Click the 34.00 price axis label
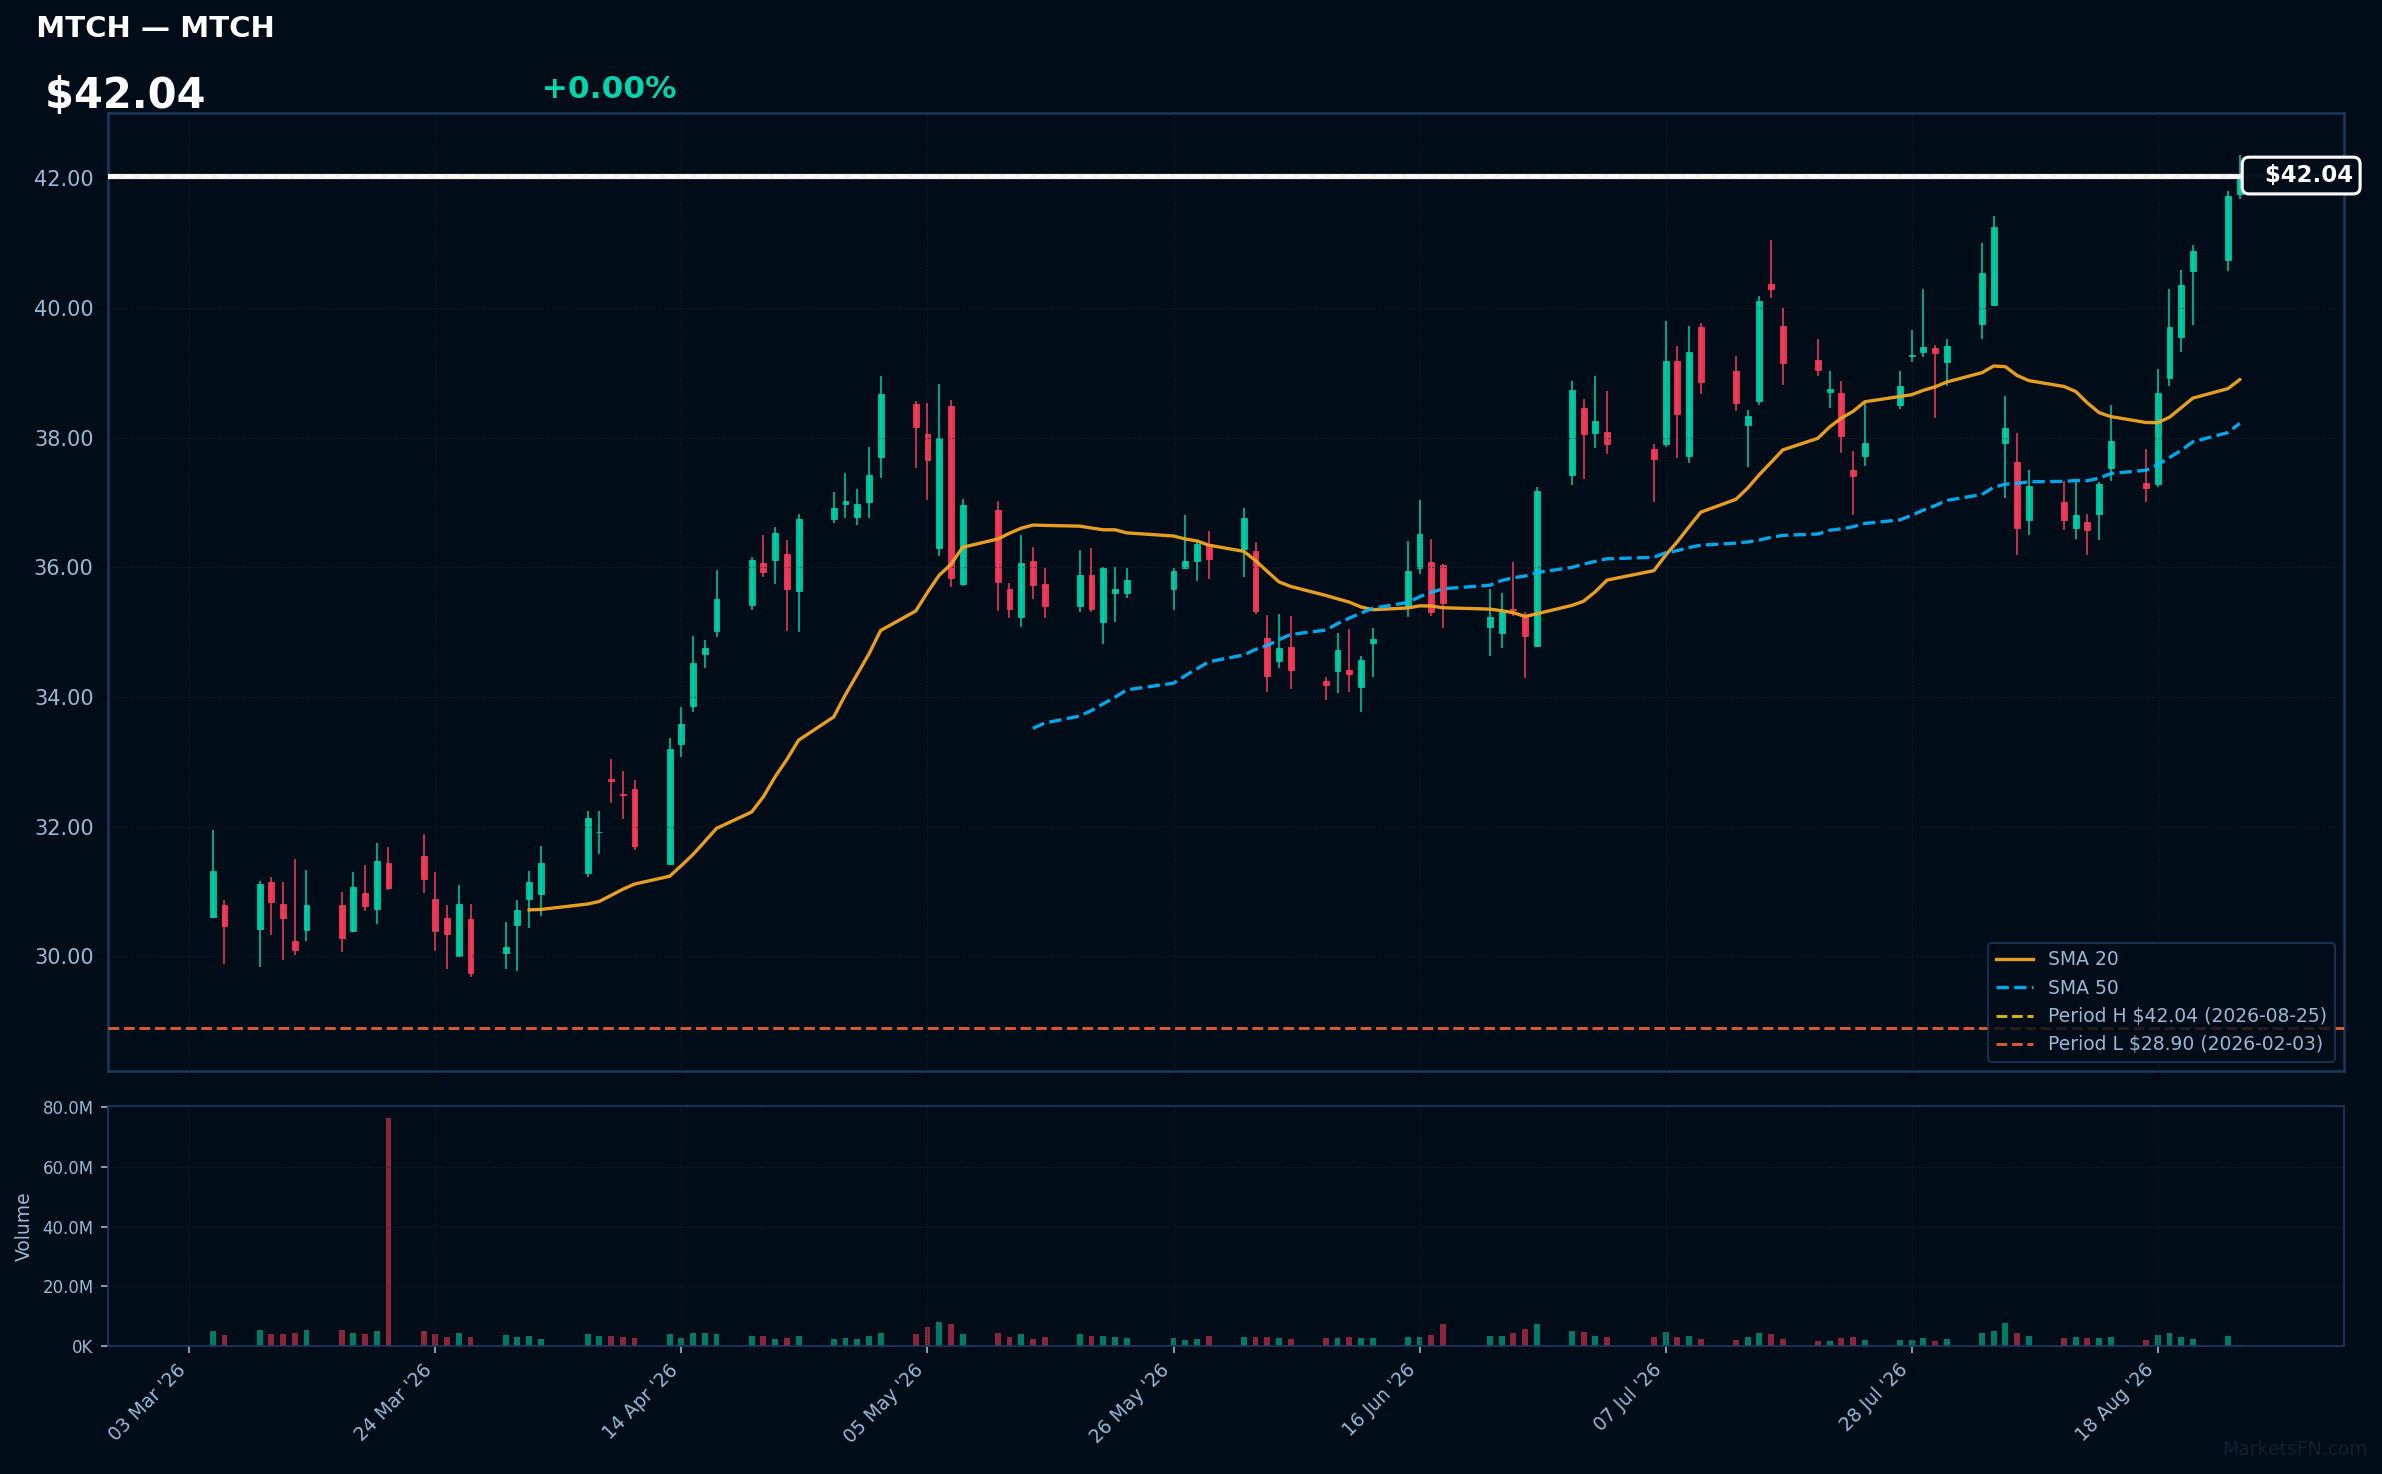 coord(64,697)
